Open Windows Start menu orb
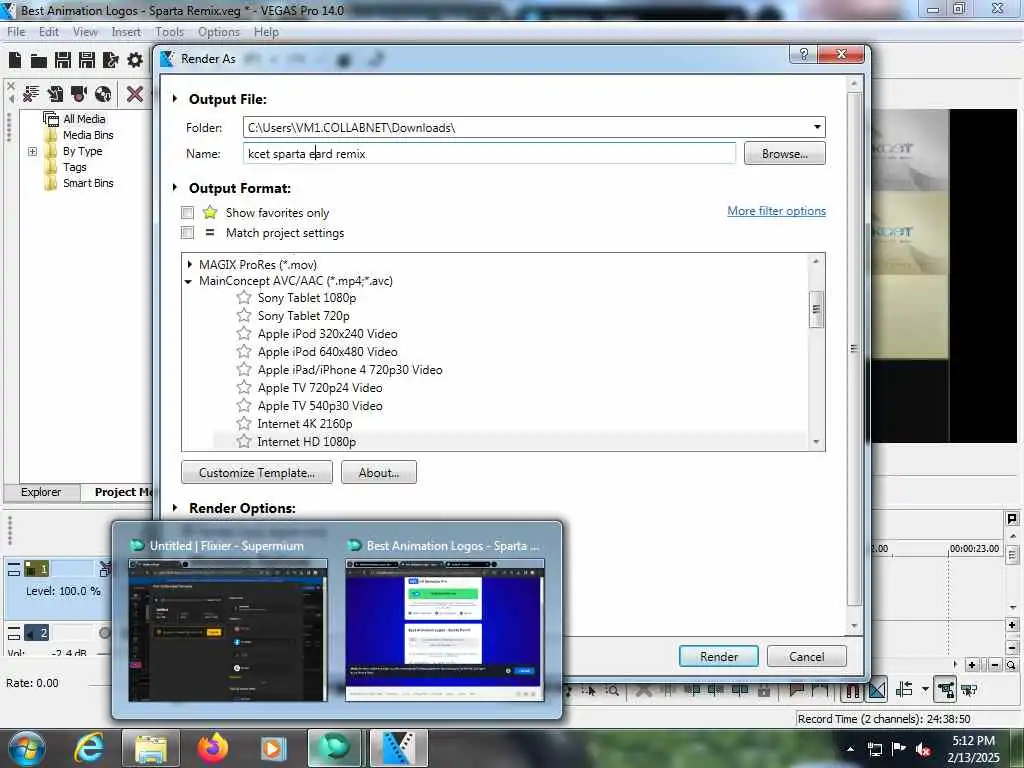Screen dimensions: 1024x768 [26, 748]
